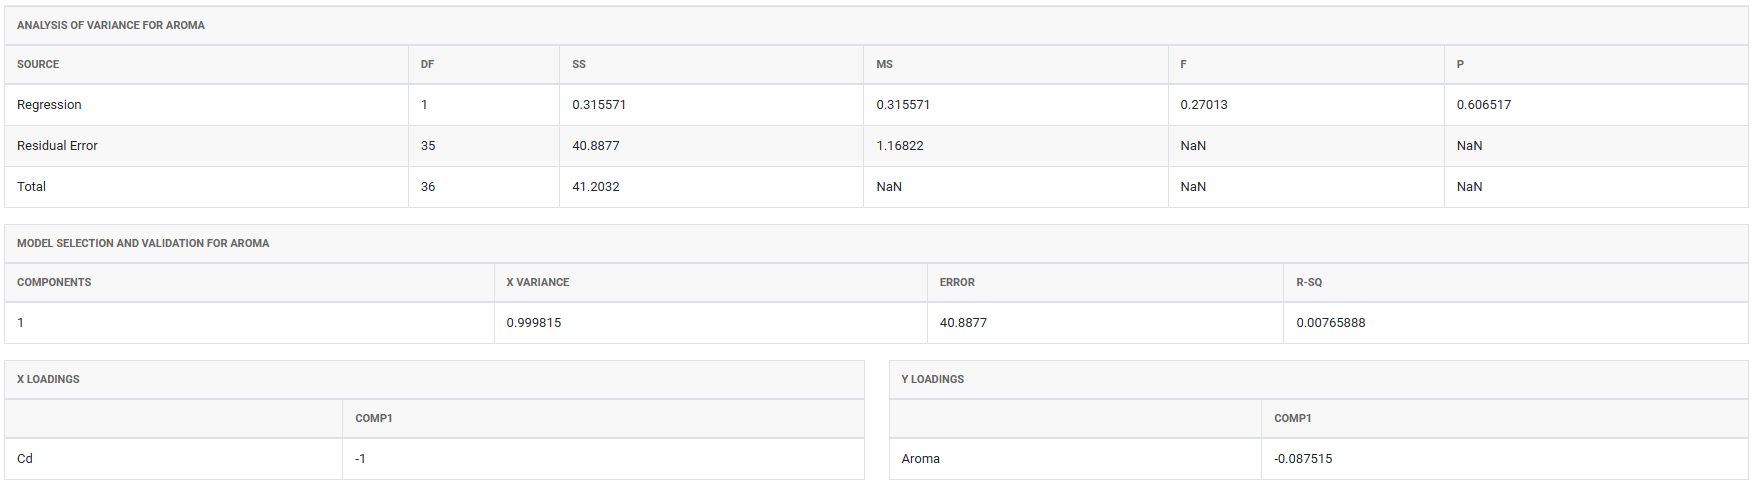Screen dimensions: 1752x488
Task: Click the Aroma row in Y Loadings
Action: tap(920, 459)
